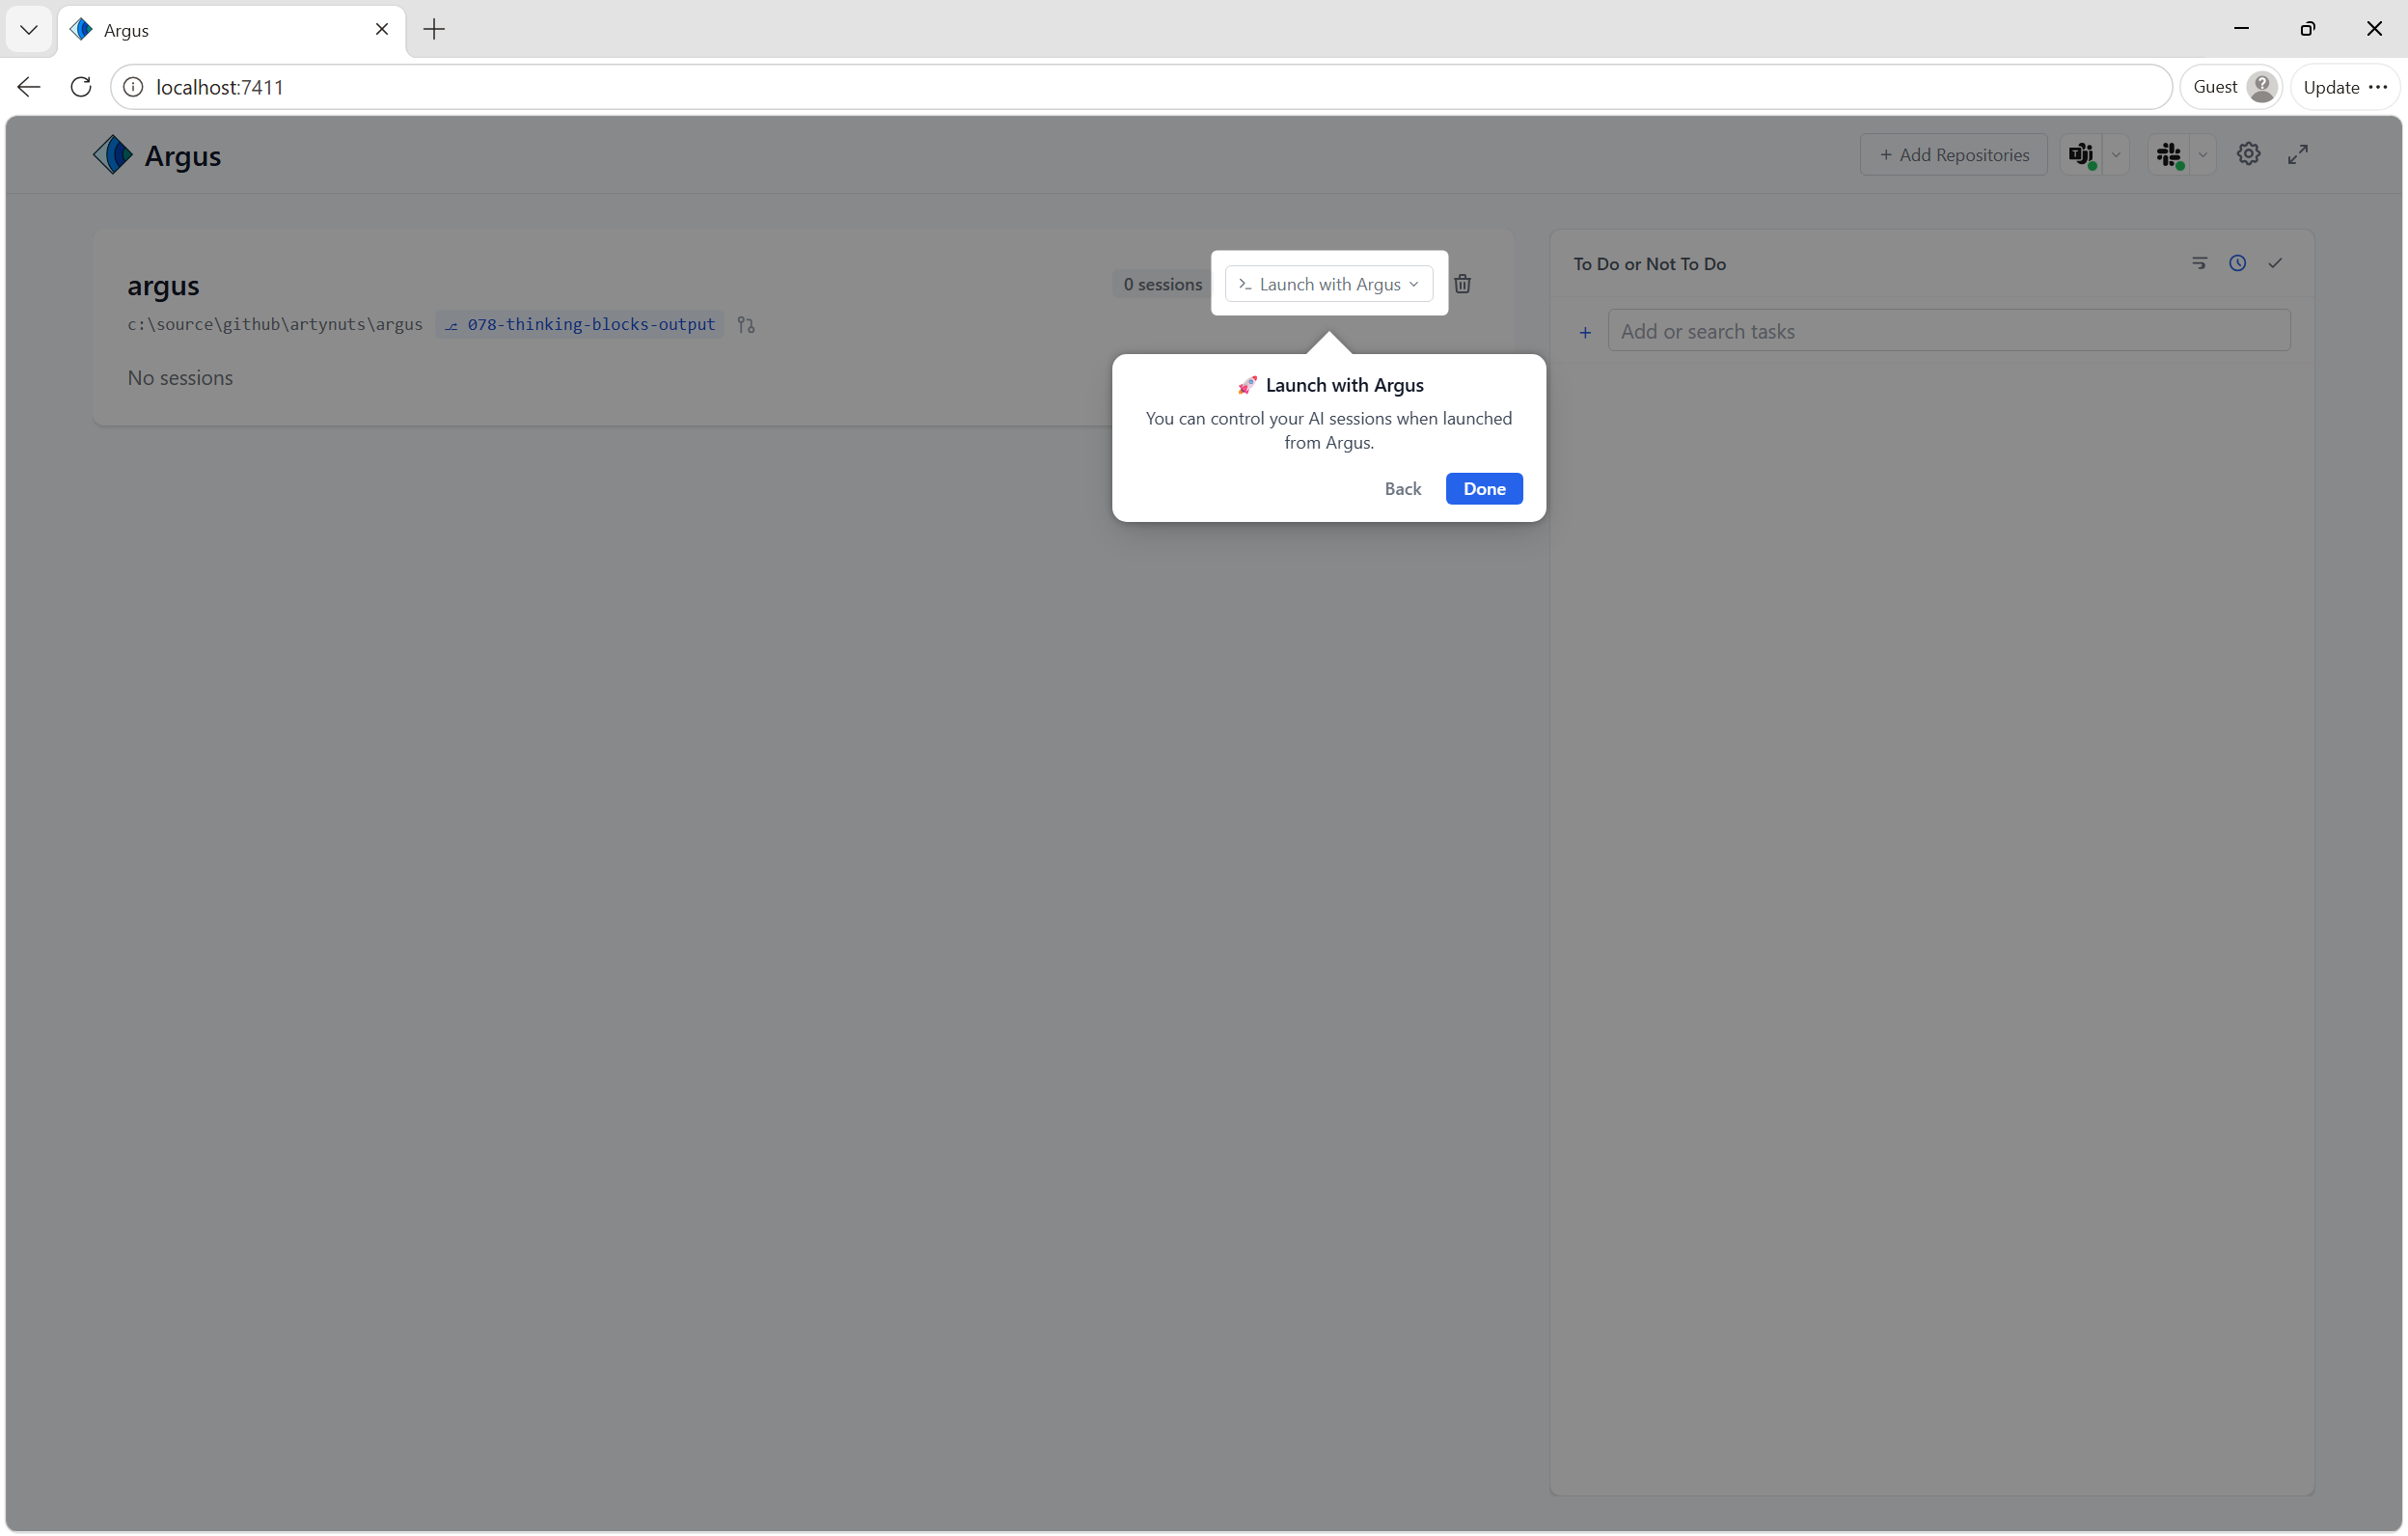Toggle the clock icon in the To Do panel
The image size is (2408, 1536).
[2237, 263]
